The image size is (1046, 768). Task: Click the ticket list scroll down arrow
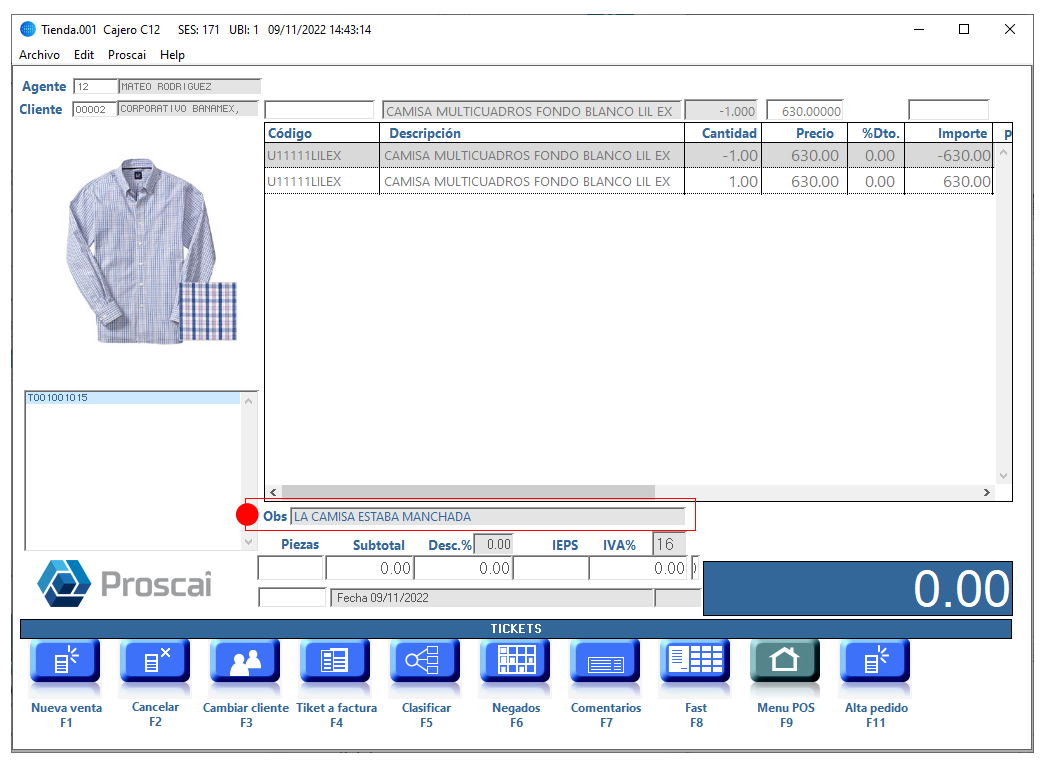[x=248, y=542]
